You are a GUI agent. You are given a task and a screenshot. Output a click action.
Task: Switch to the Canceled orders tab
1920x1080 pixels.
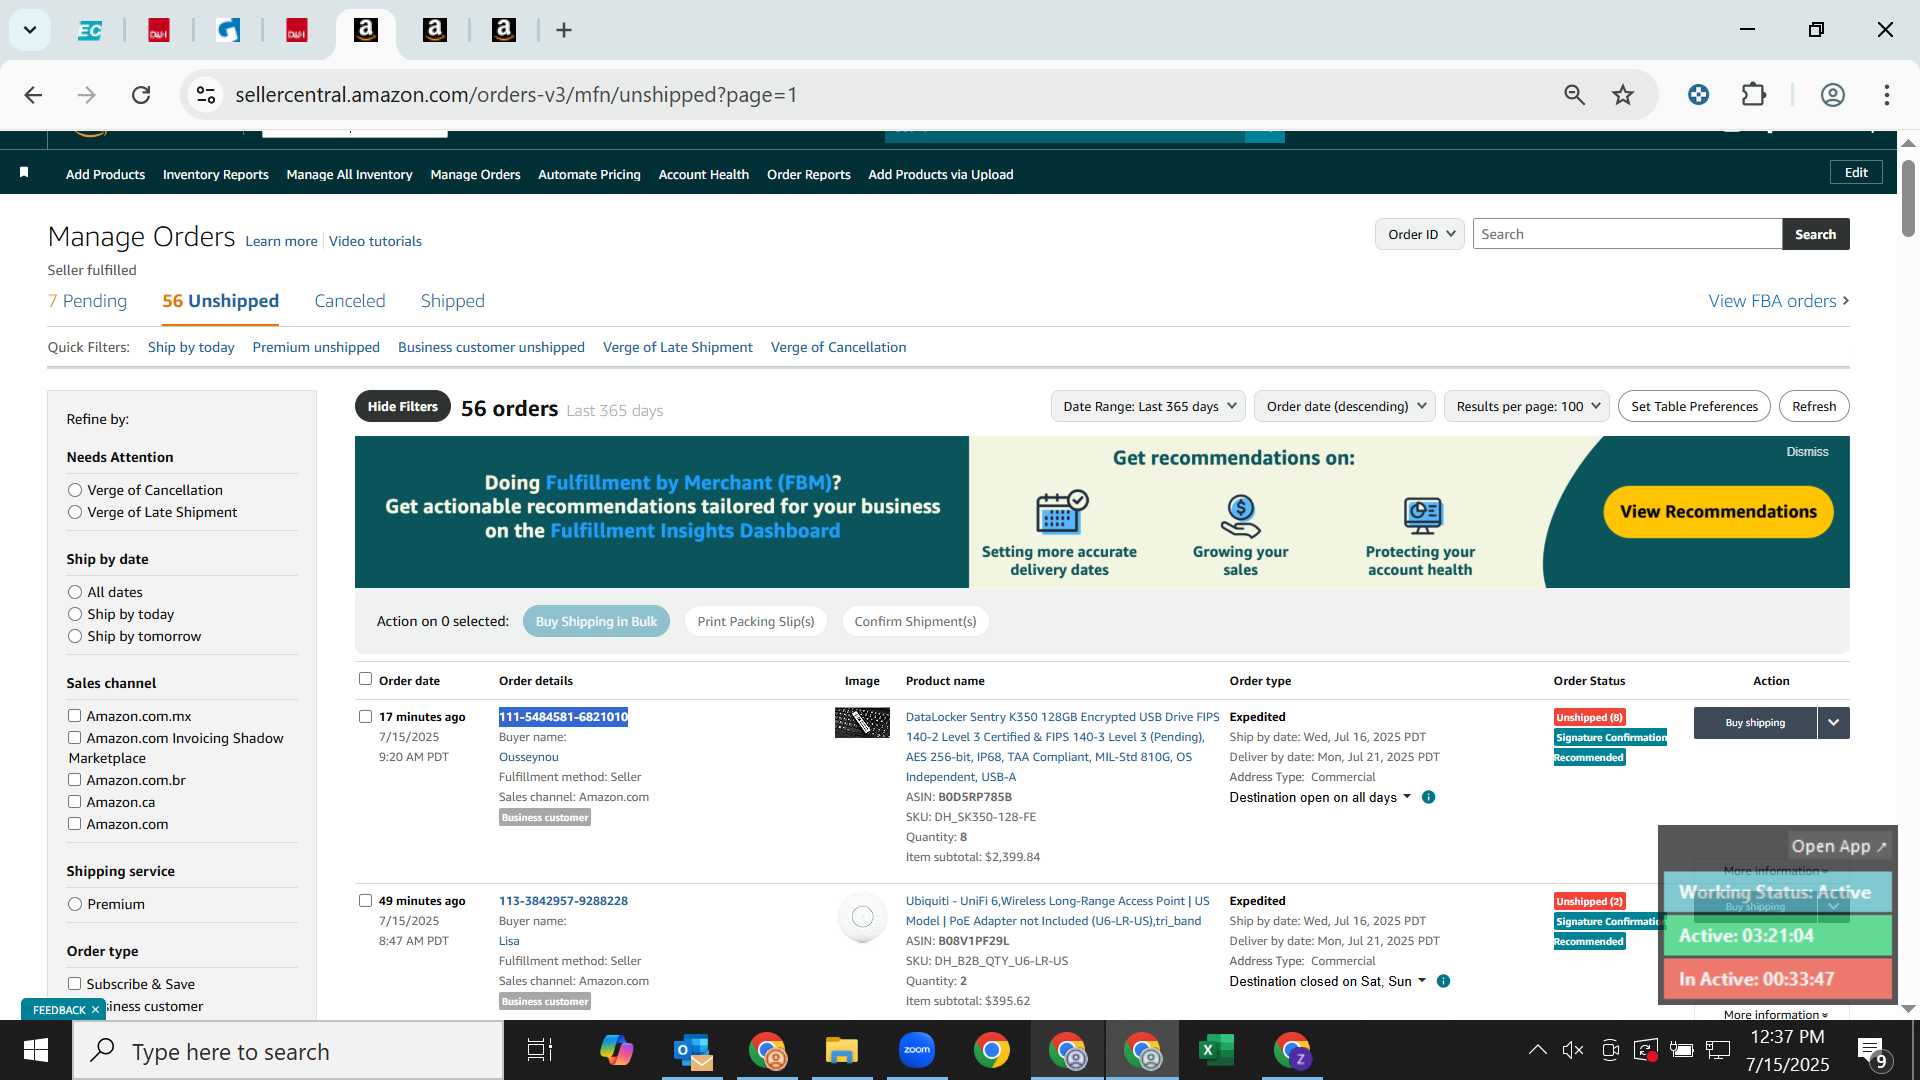point(350,301)
